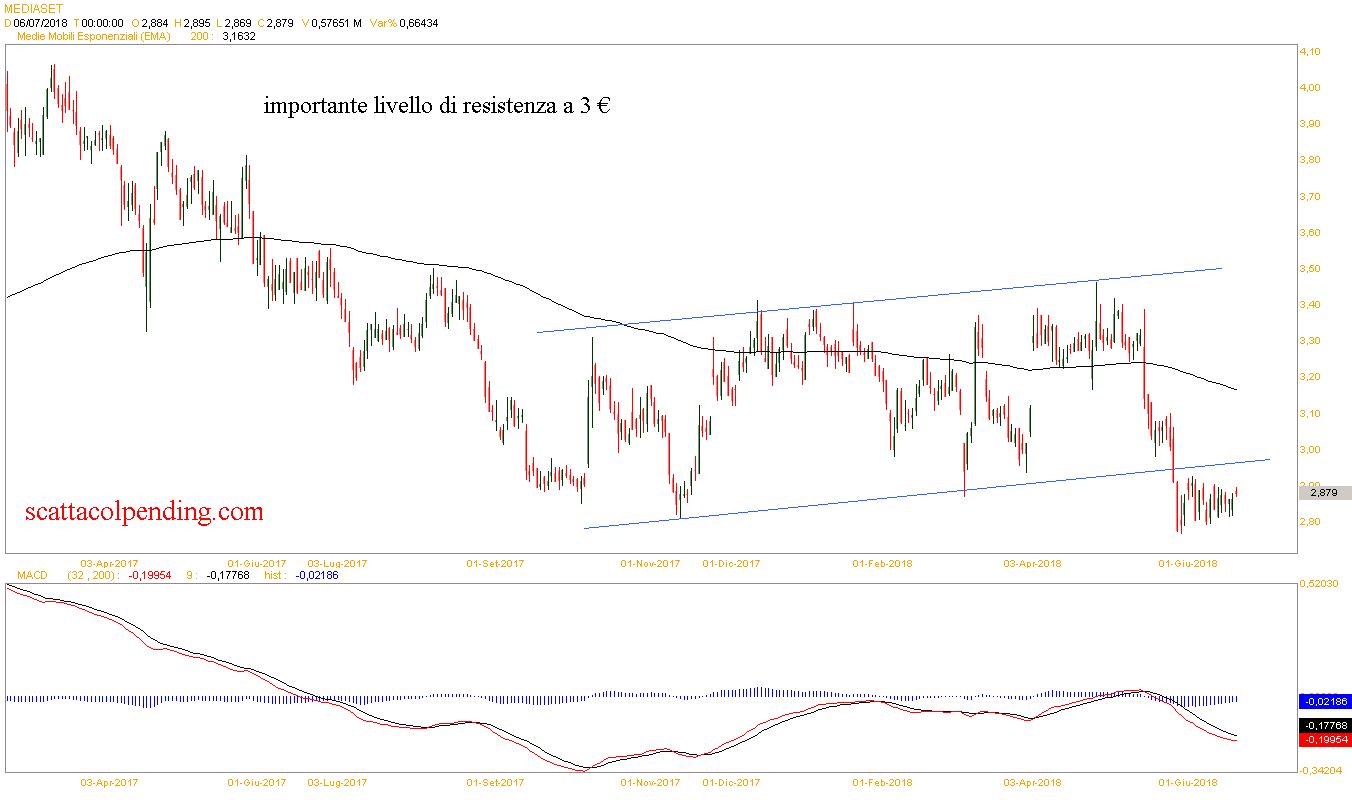Select the 3,30 price axis label
This screenshot has height=800, width=1352.
[x=1310, y=340]
